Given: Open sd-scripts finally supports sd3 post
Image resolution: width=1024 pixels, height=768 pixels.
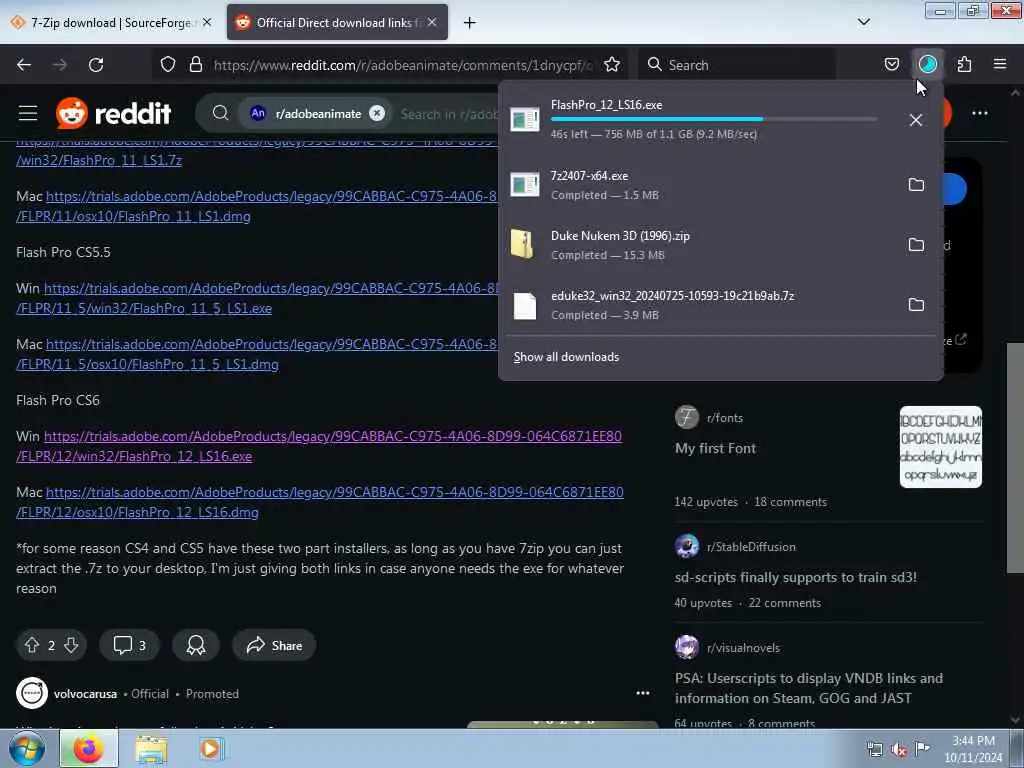Looking at the screenshot, I should 795,577.
